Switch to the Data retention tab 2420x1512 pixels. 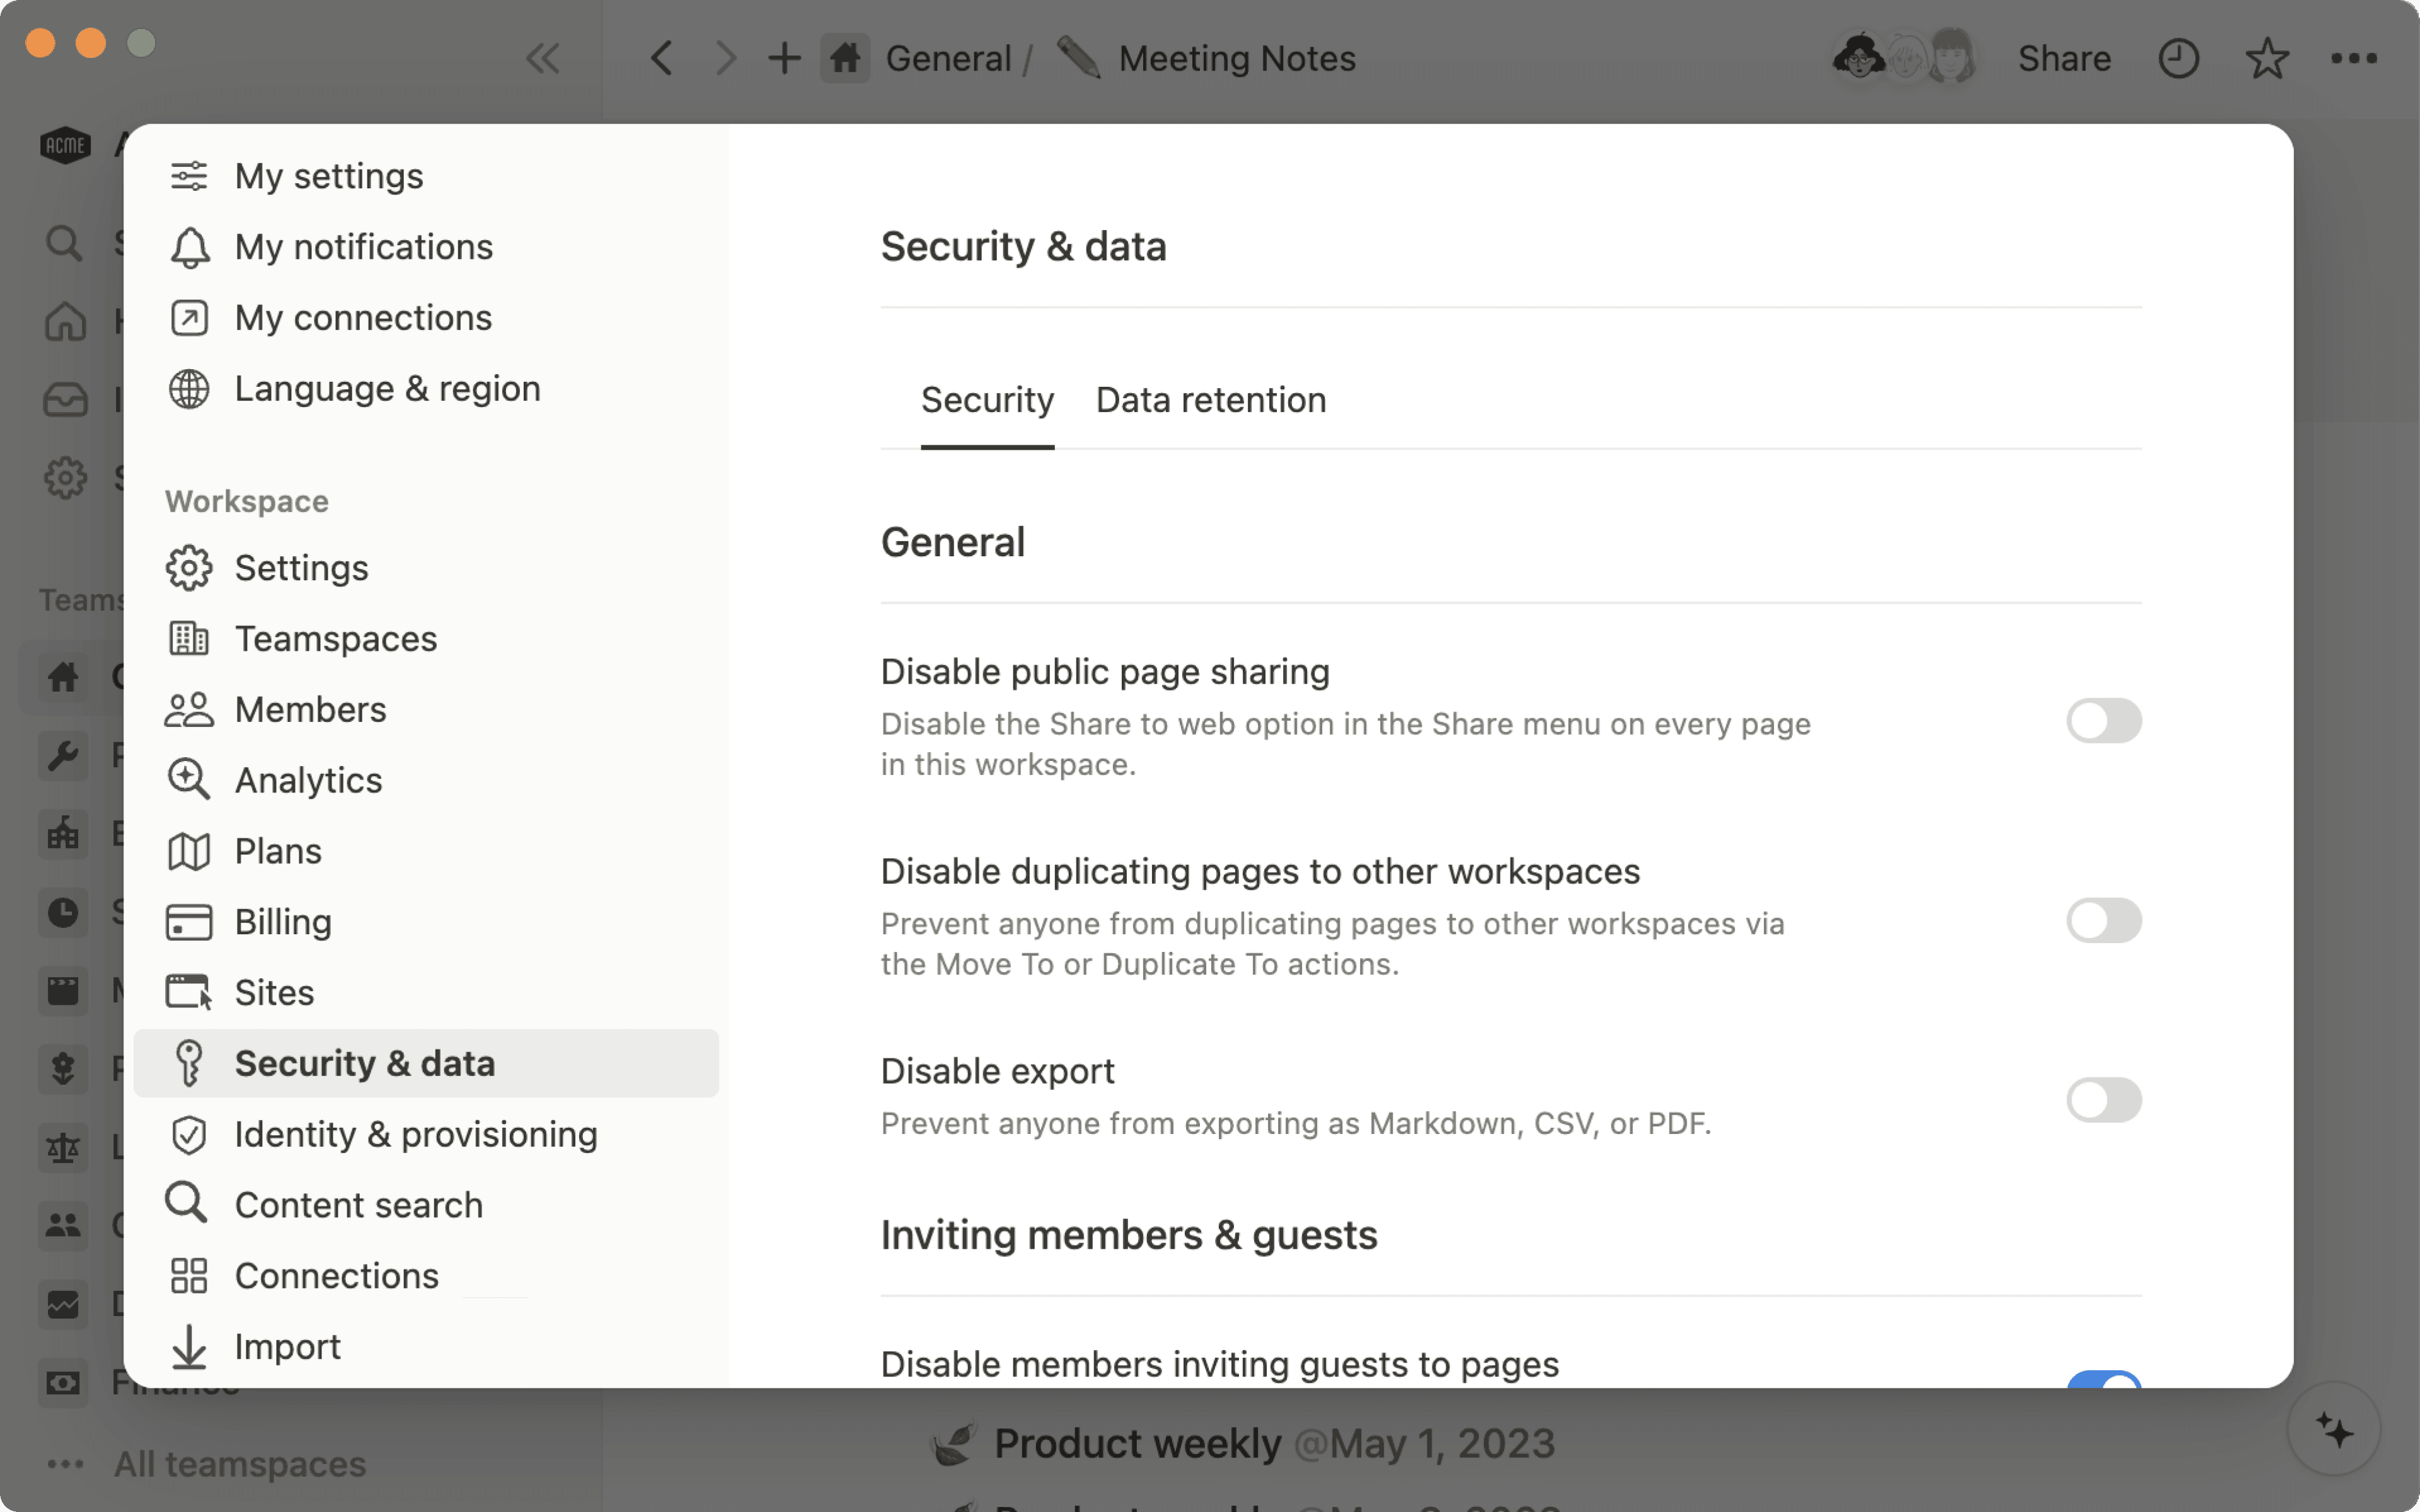[x=1210, y=400]
